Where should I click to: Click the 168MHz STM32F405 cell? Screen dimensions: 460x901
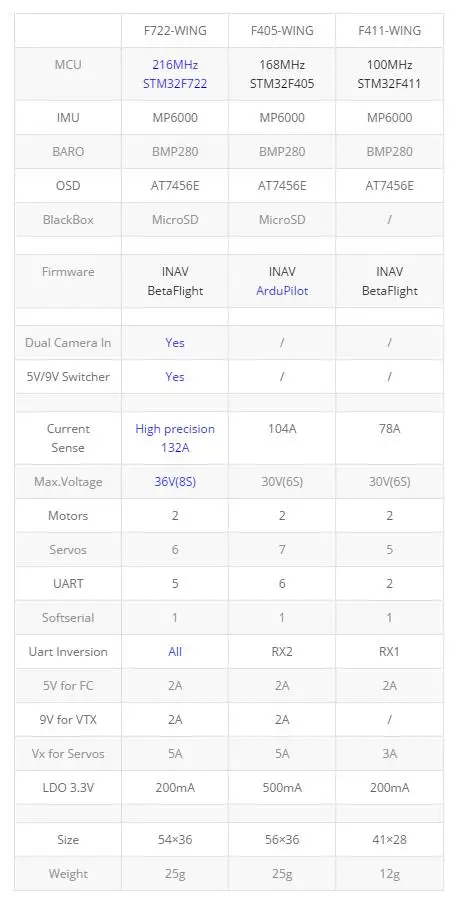pyautogui.click(x=282, y=74)
